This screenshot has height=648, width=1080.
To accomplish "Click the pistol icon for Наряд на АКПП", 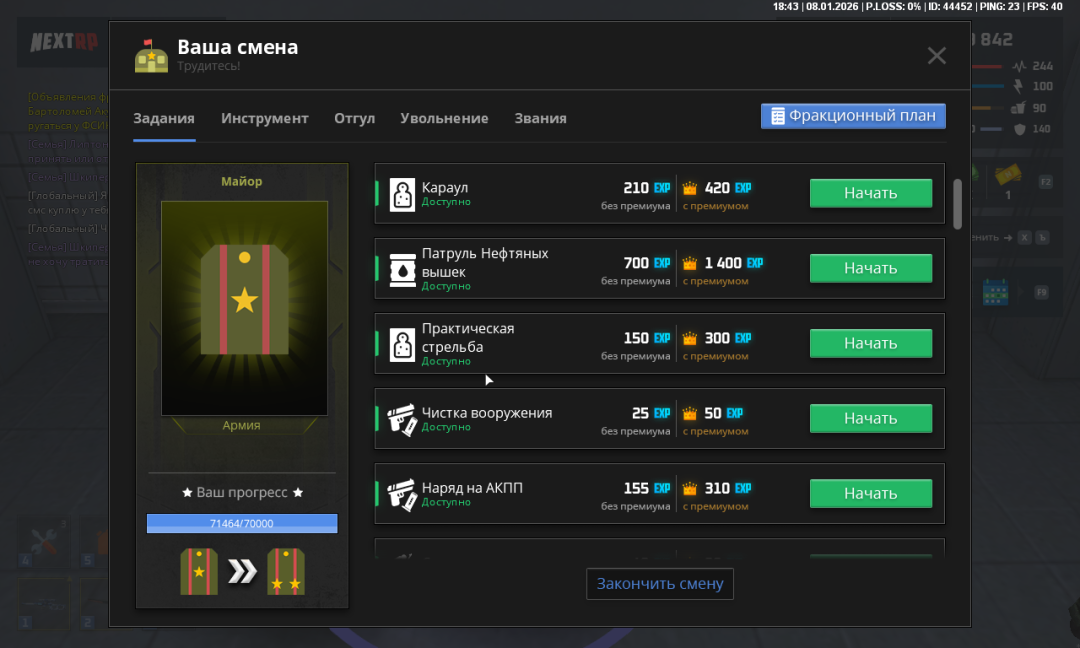I will tap(402, 494).
